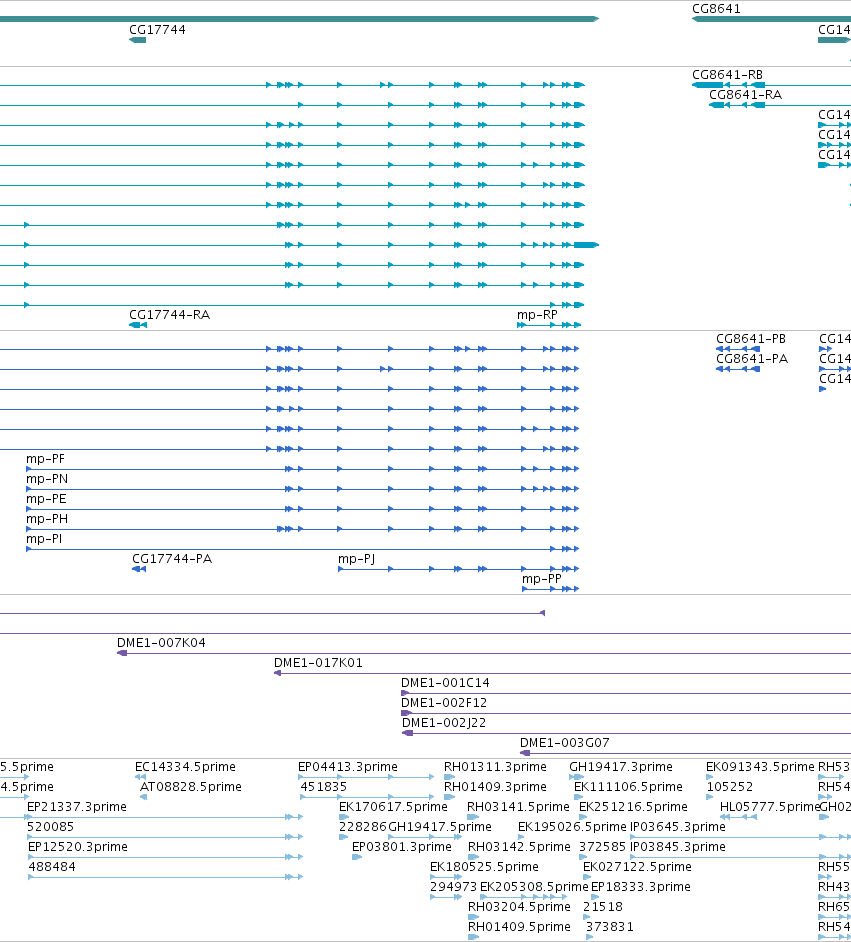
Task: Select the 105252 feature label
Action: pos(730,787)
